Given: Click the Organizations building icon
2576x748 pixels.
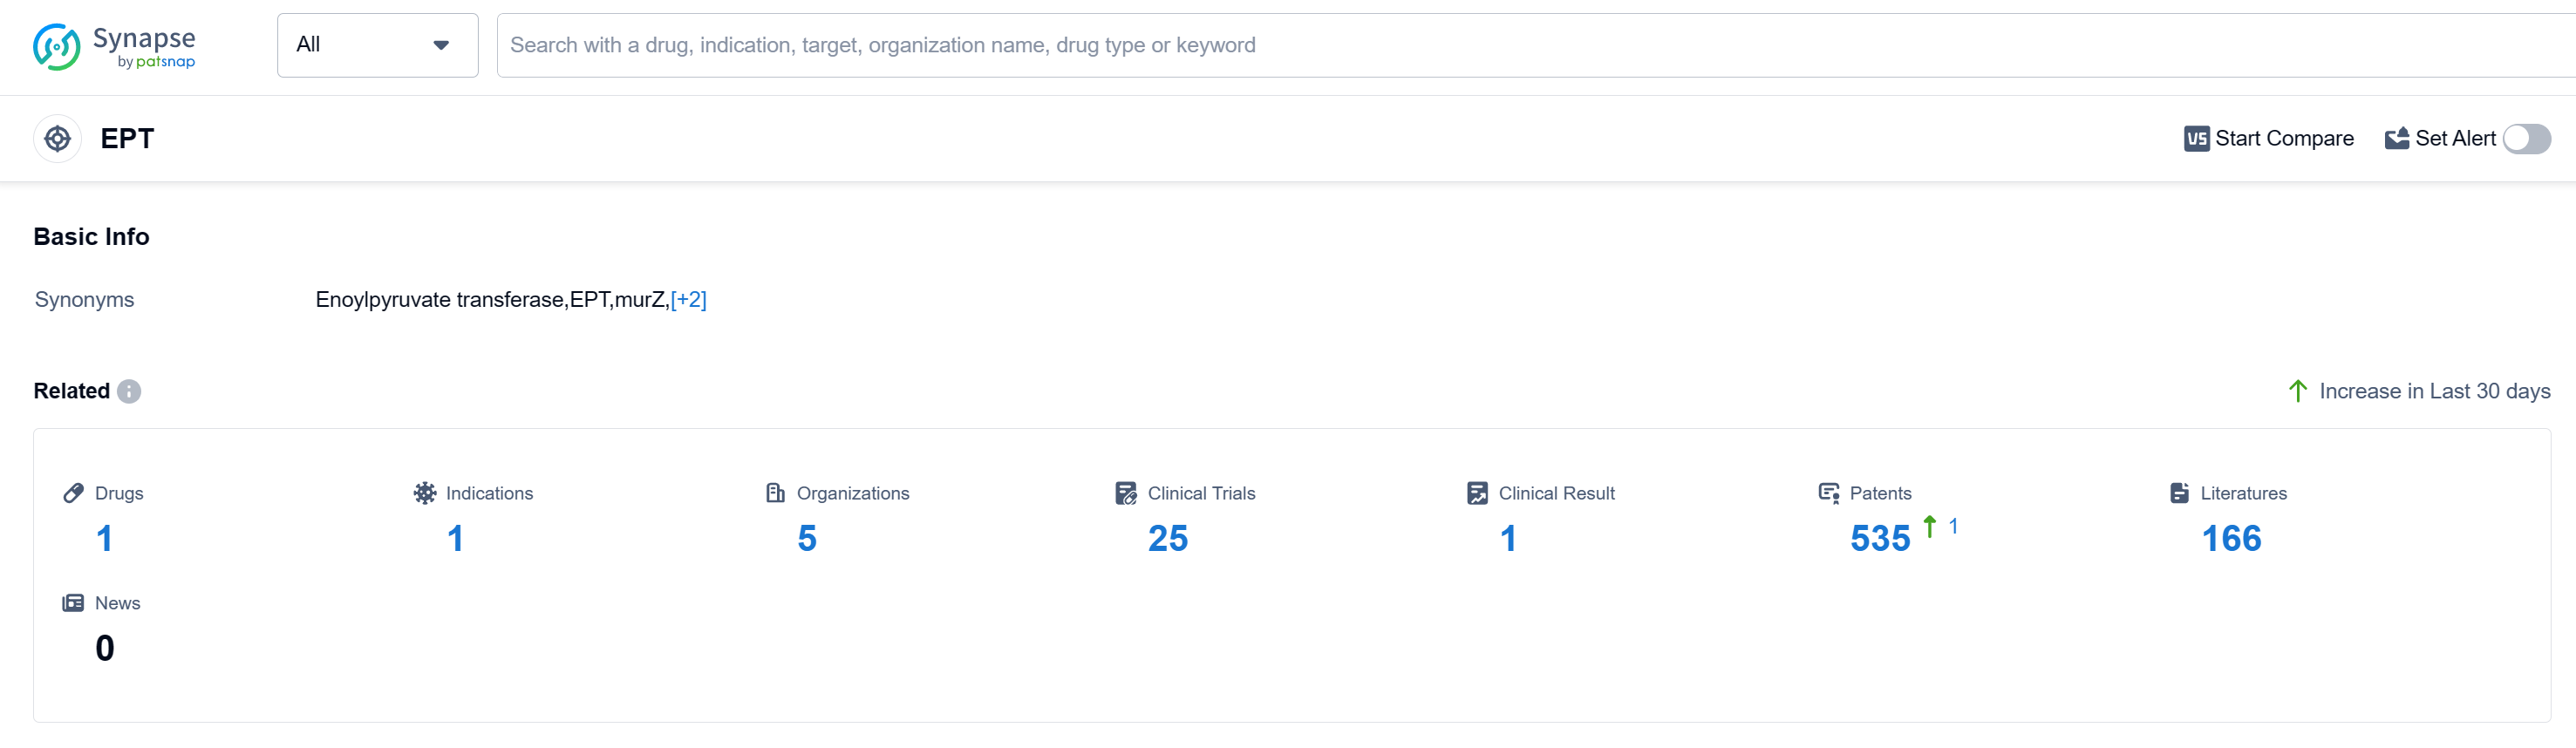Looking at the screenshot, I should tap(775, 493).
